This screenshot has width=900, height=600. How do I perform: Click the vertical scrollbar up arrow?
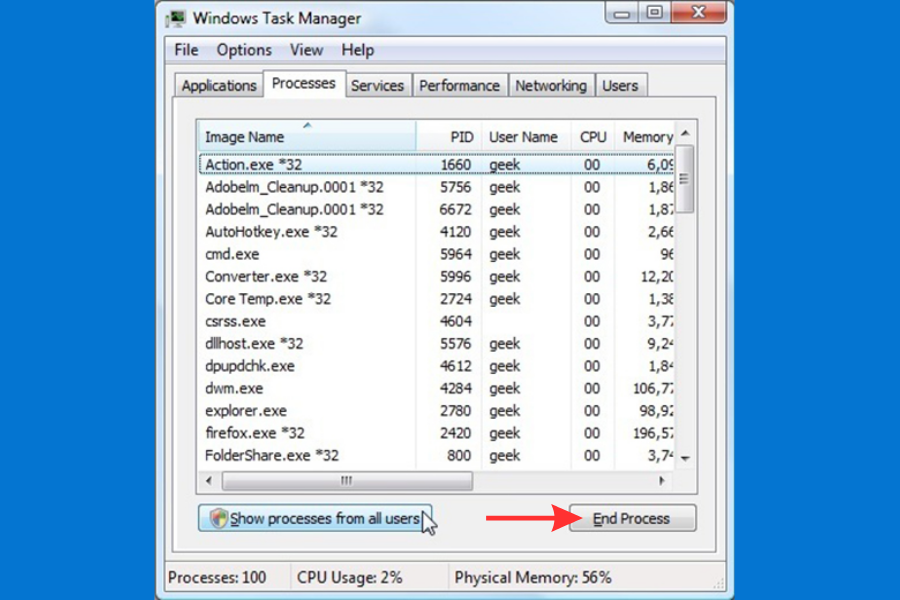[x=685, y=132]
